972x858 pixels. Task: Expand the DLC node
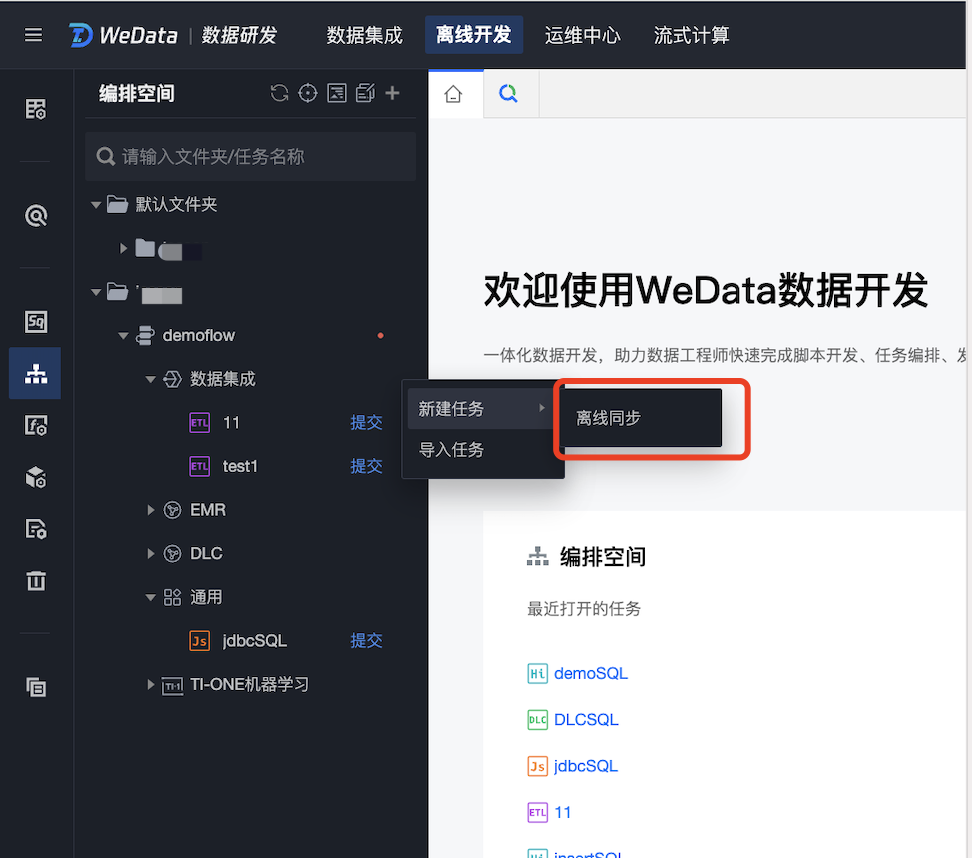click(x=151, y=554)
